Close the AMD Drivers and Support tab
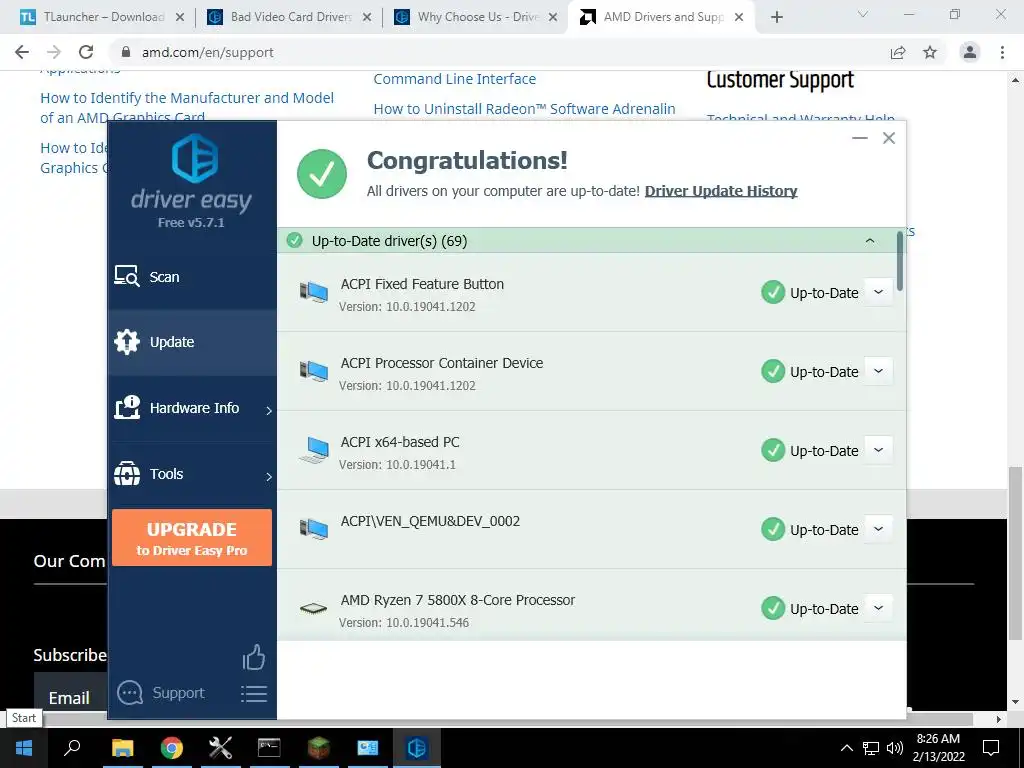1024x768 pixels. tap(739, 18)
